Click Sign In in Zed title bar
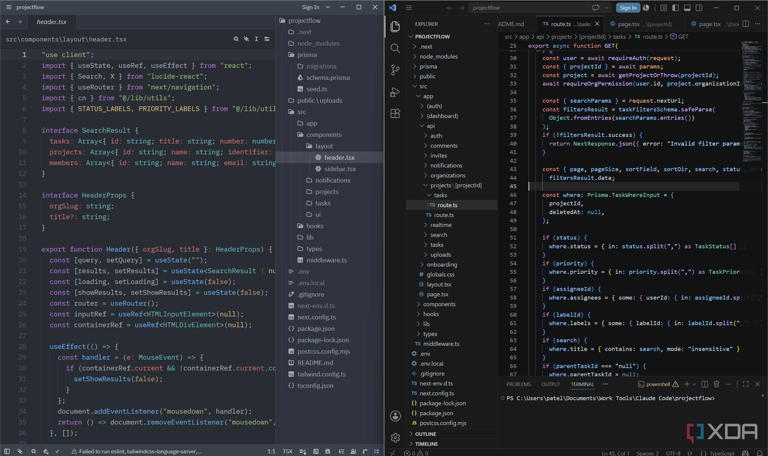Viewport: 768px width, 456px height. pos(311,7)
